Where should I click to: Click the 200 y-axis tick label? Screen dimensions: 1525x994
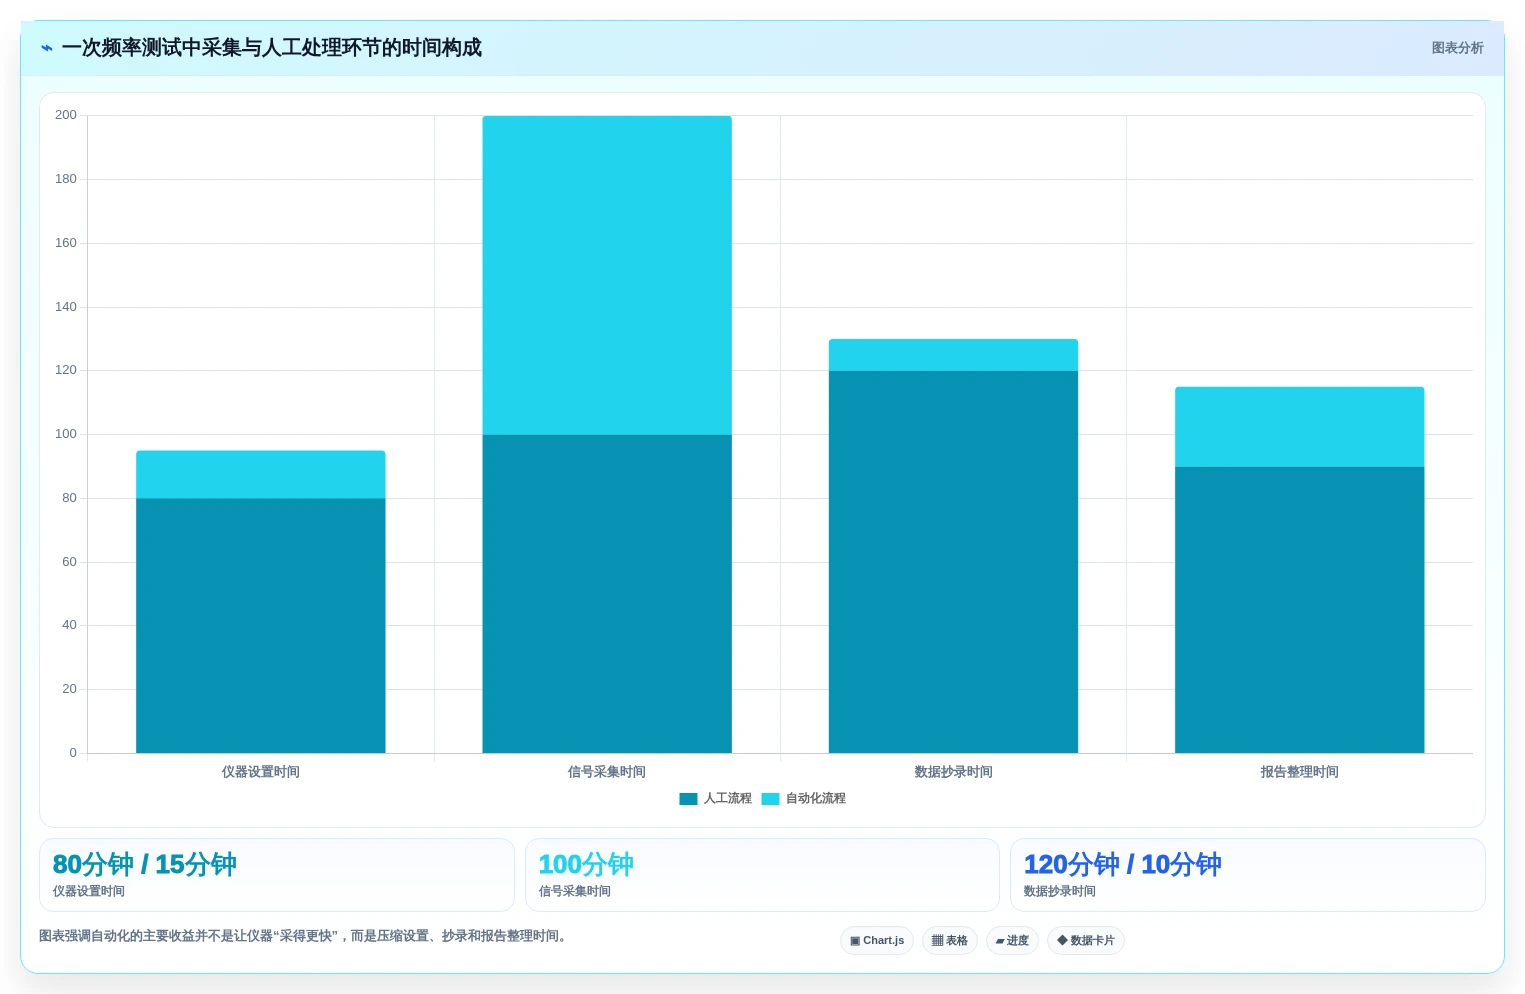[66, 115]
